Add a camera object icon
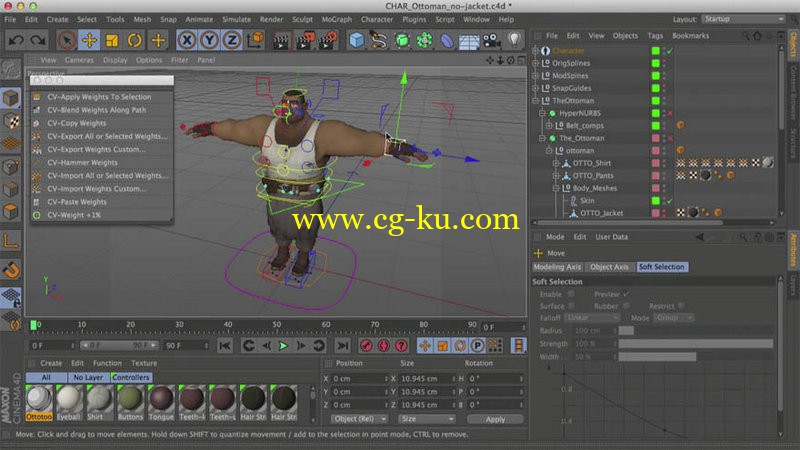The width and height of the screenshot is (800, 450). click(492, 40)
